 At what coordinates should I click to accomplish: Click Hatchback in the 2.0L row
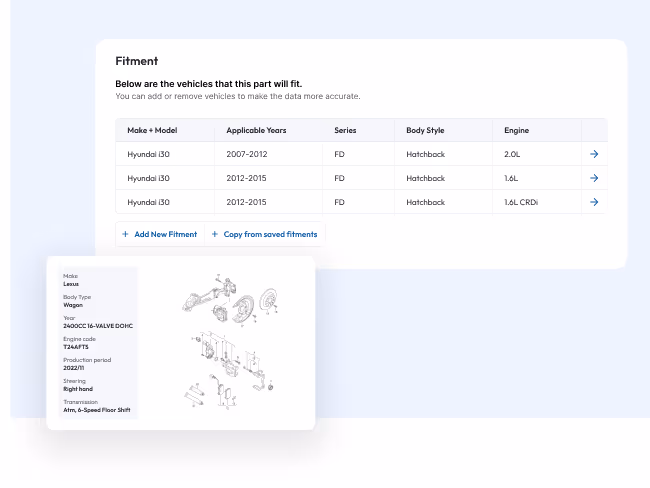(x=425, y=154)
